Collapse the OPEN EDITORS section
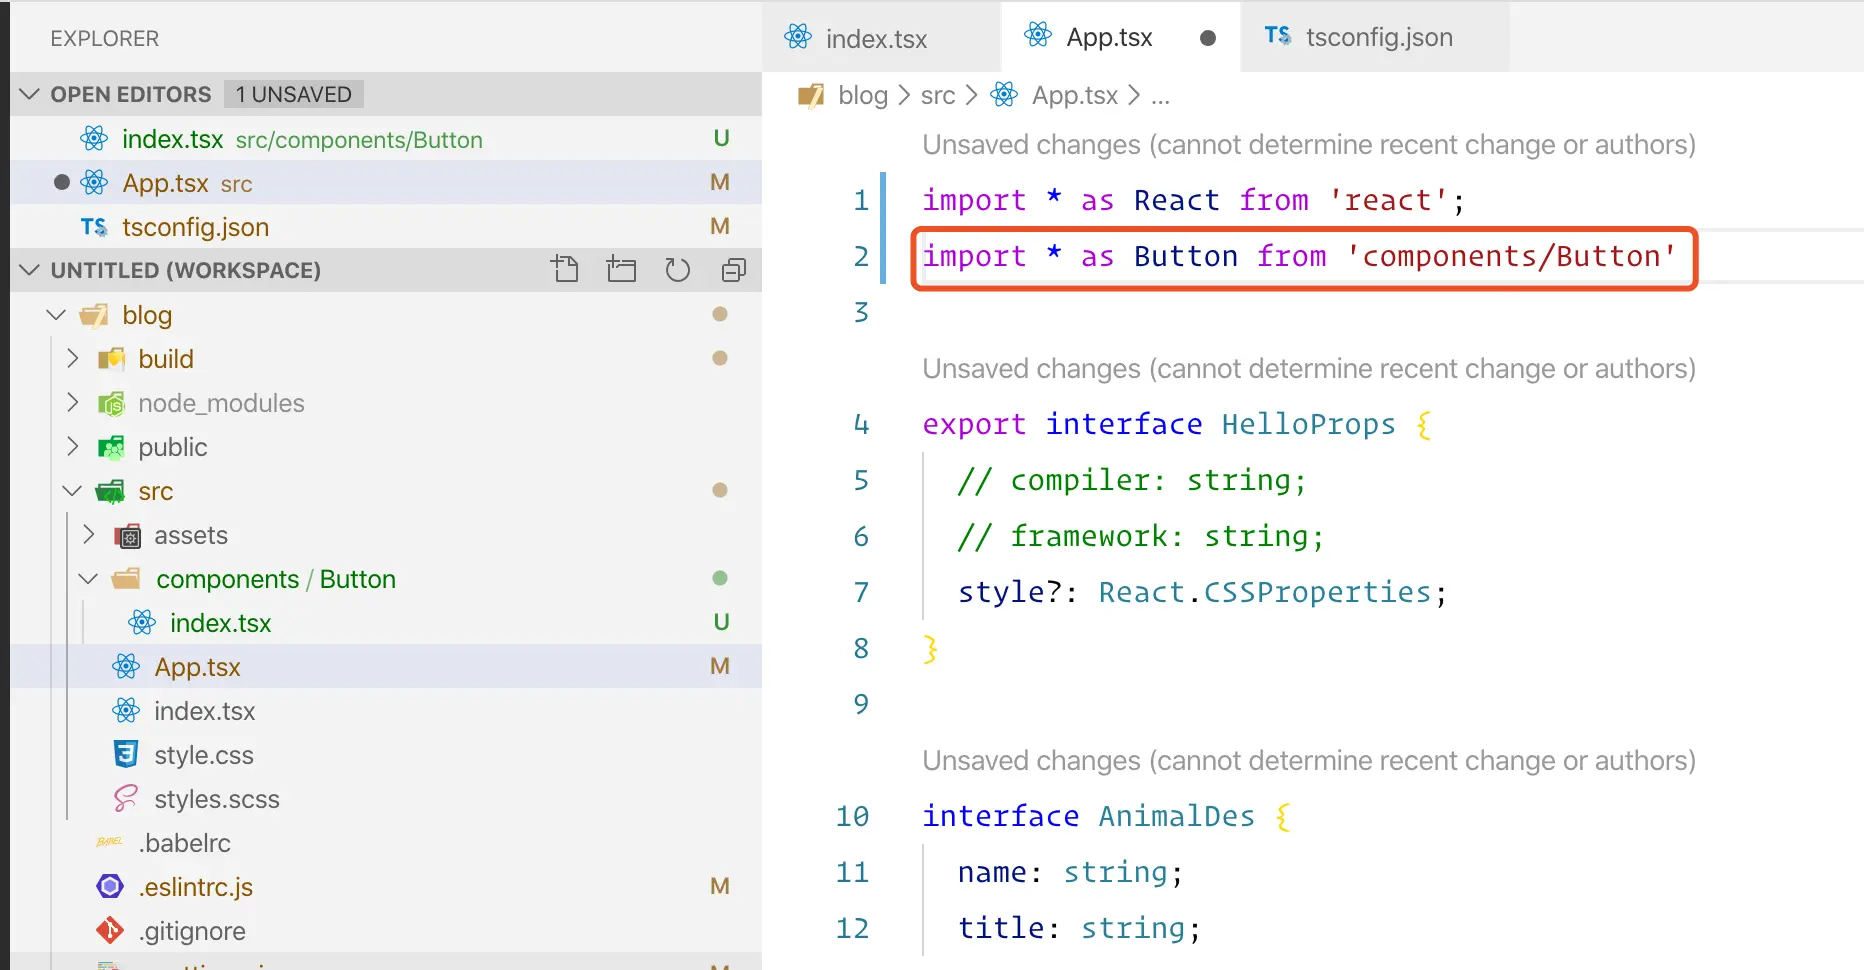The width and height of the screenshot is (1864, 970). pos(30,94)
